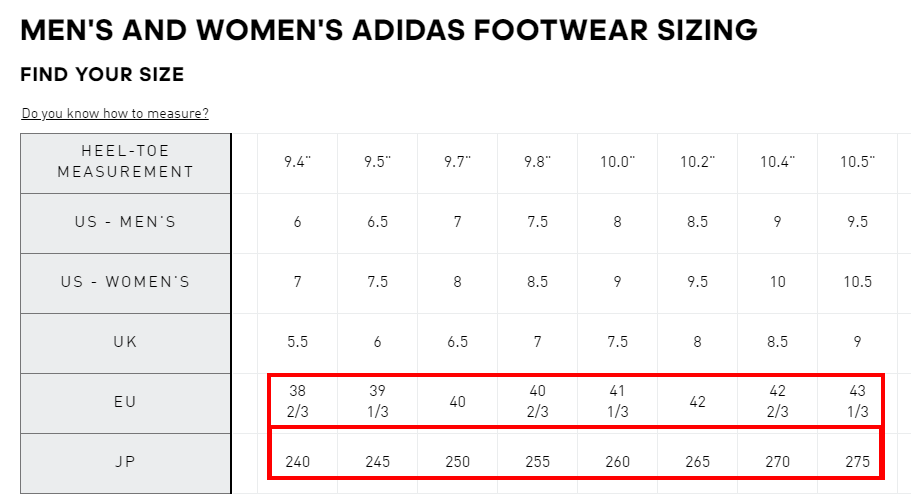Select the US - WOMEN'S row header

tap(125, 282)
